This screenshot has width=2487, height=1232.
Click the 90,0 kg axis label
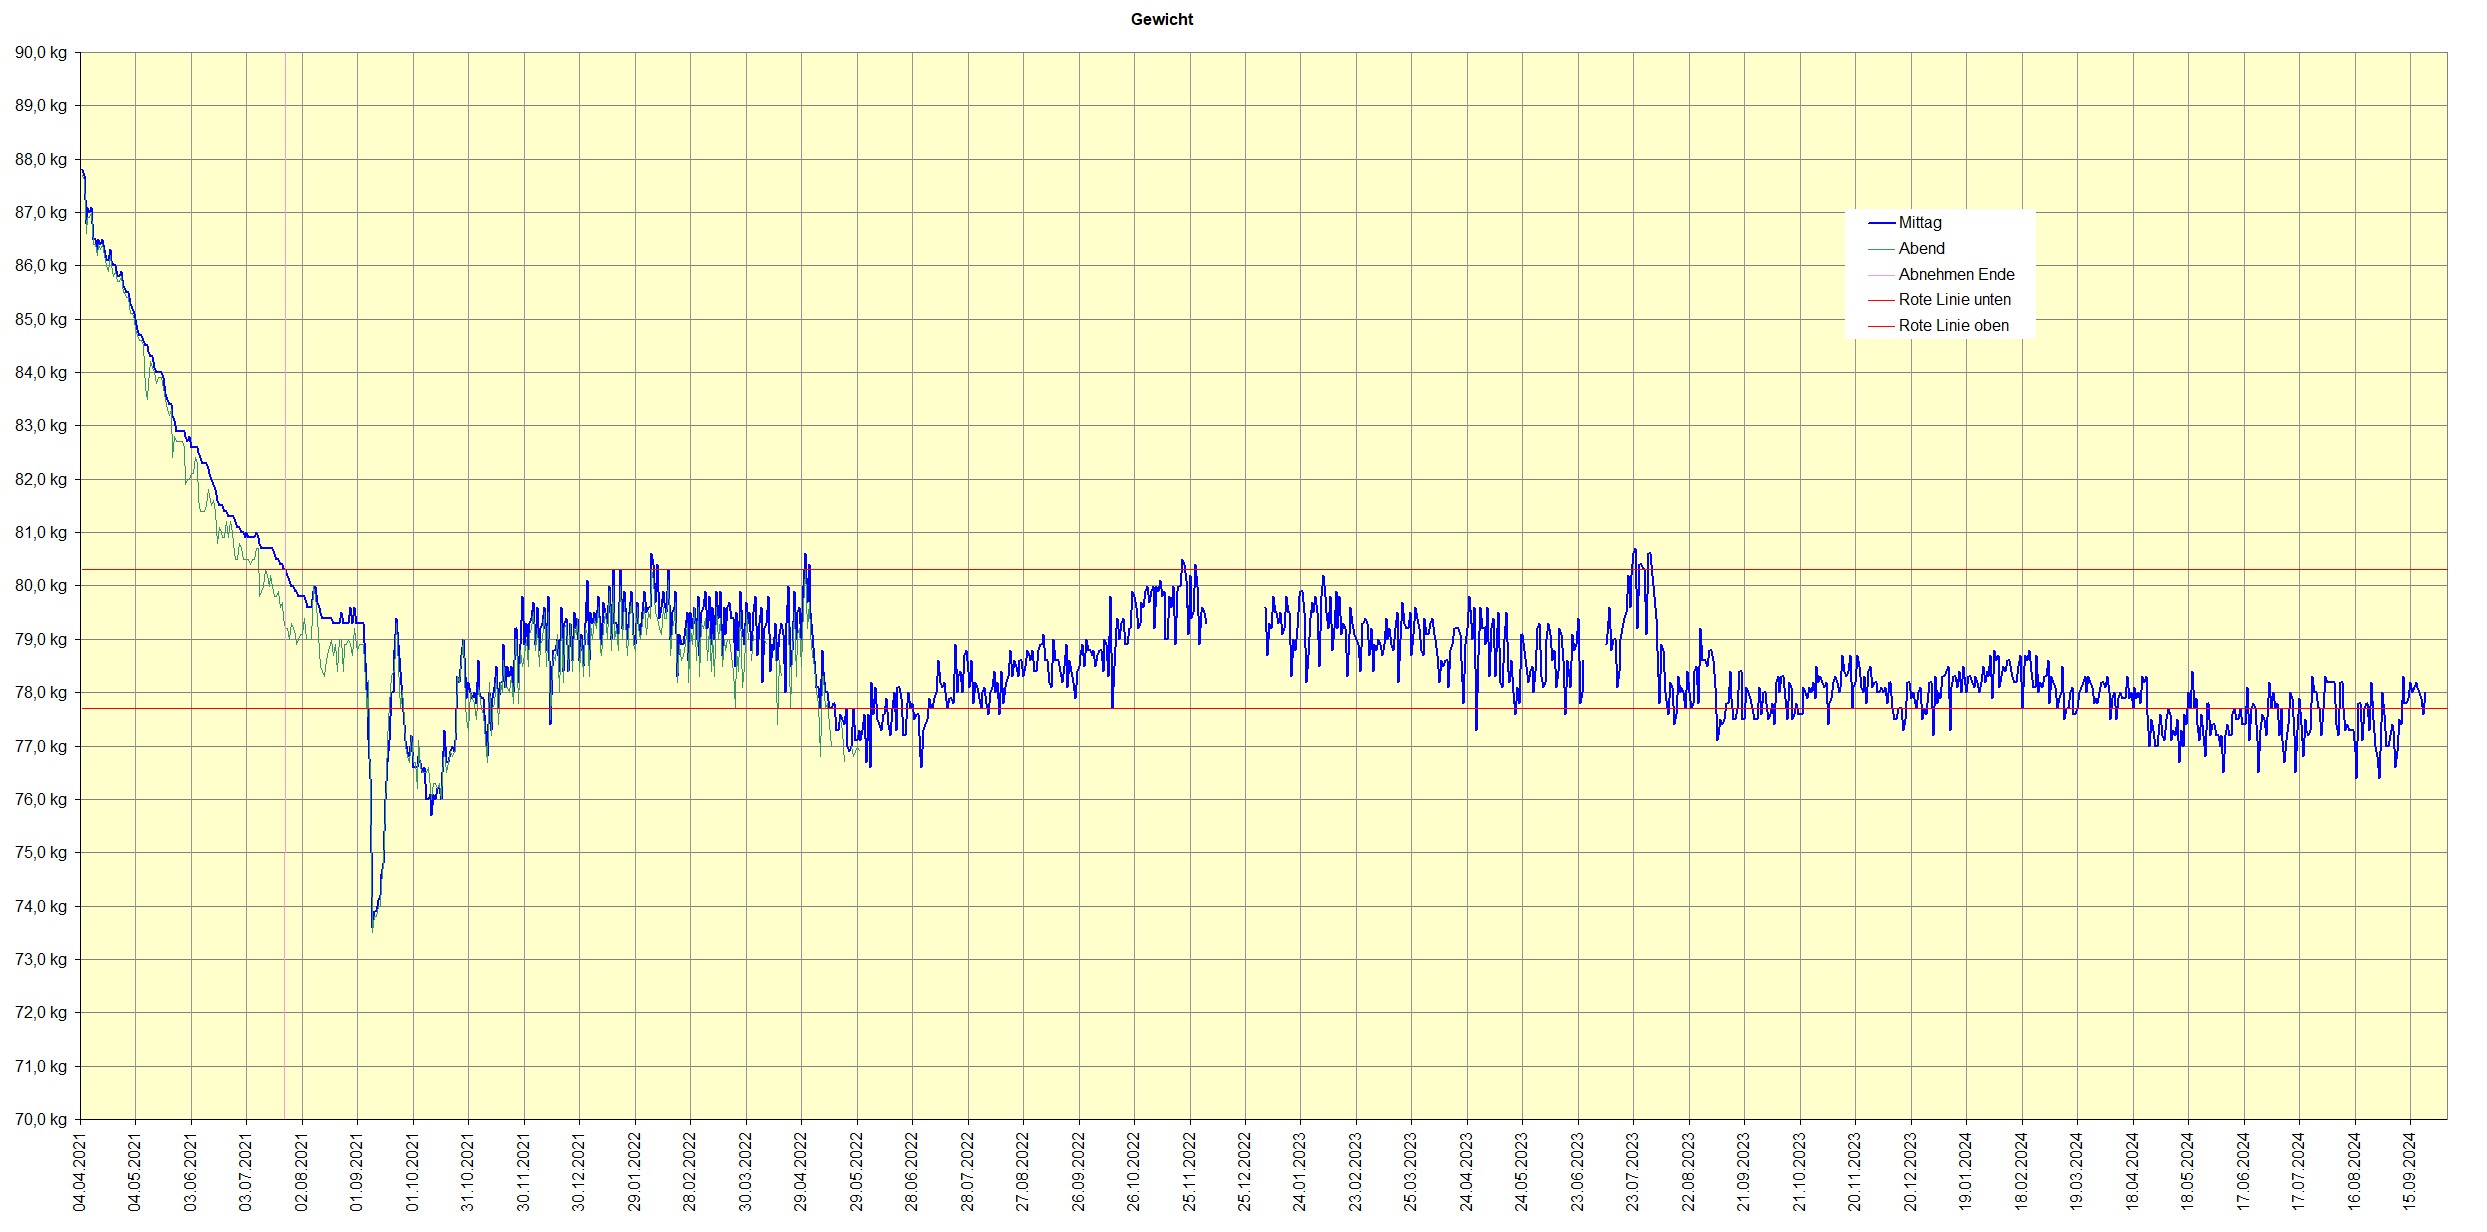click(x=41, y=53)
